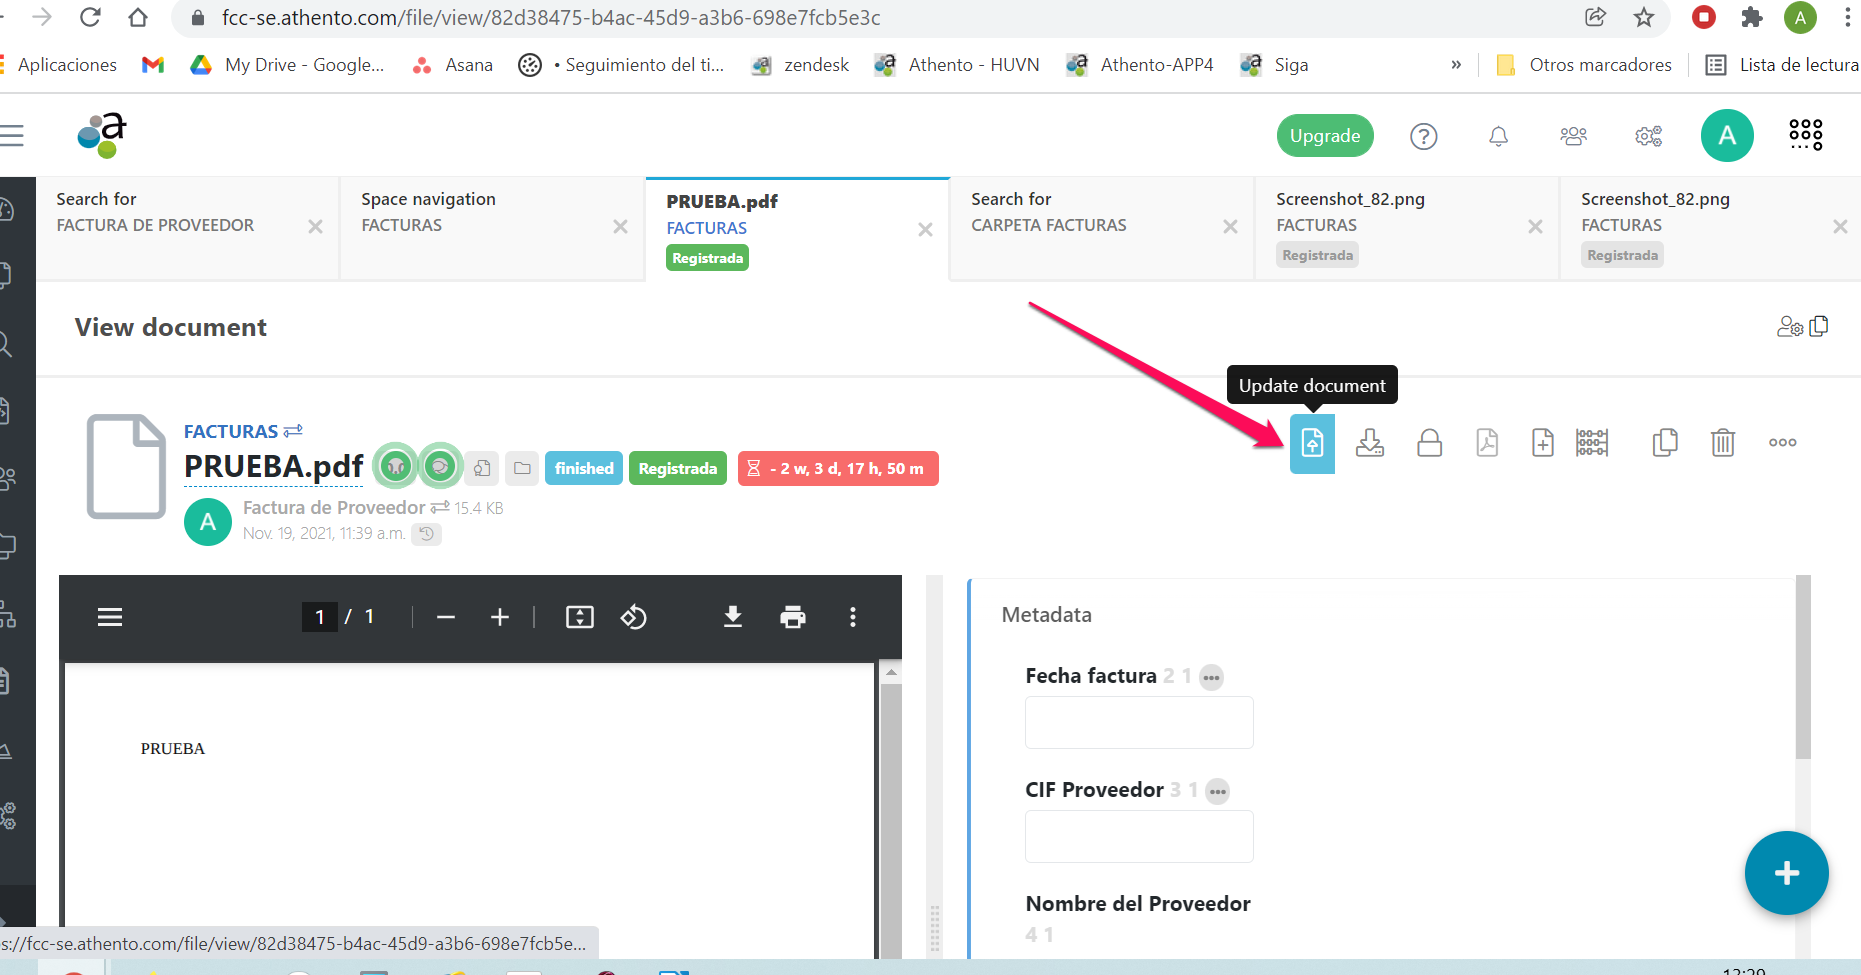The height and width of the screenshot is (975, 1861).
Task: Print the PDF from viewer toolbar
Action: coord(792,617)
